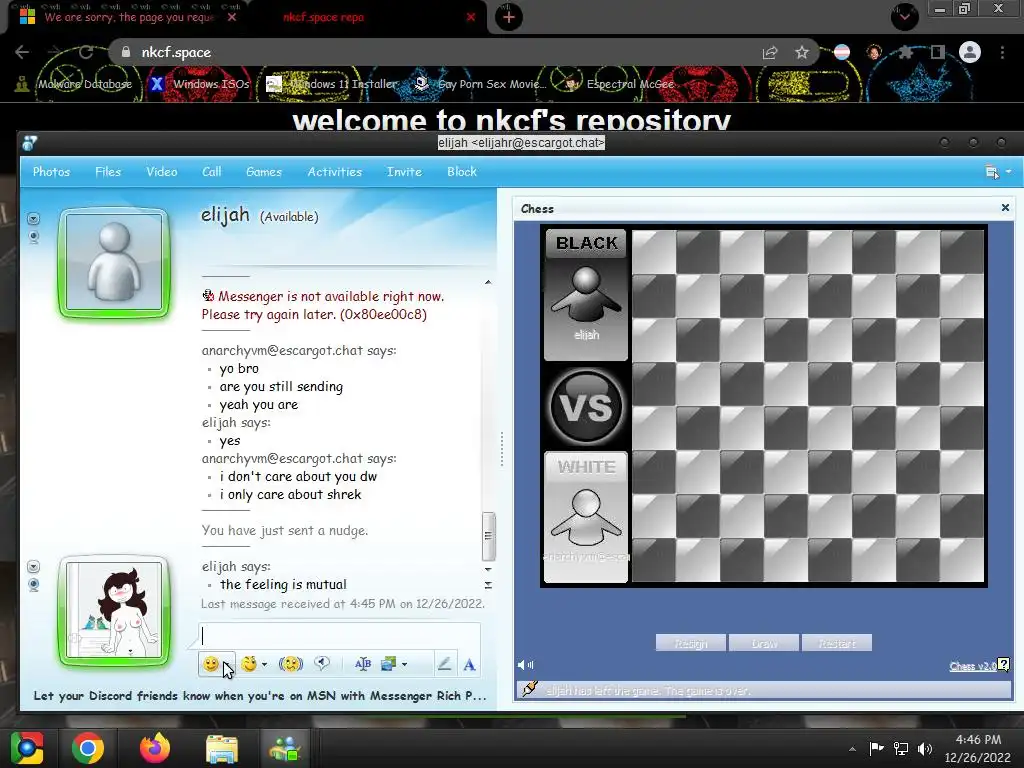Viewport: 1024px width, 768px height.
Task: Click the Draw button in Chess
Action: point(764,643)
